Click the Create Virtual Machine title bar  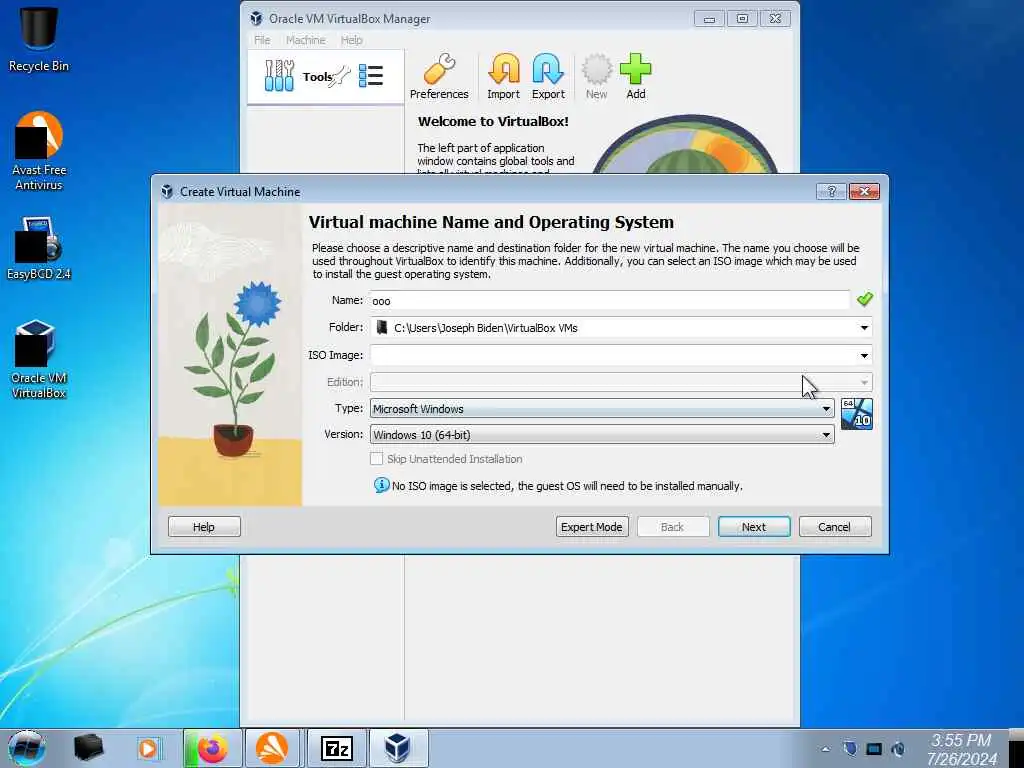coord(483,191)
